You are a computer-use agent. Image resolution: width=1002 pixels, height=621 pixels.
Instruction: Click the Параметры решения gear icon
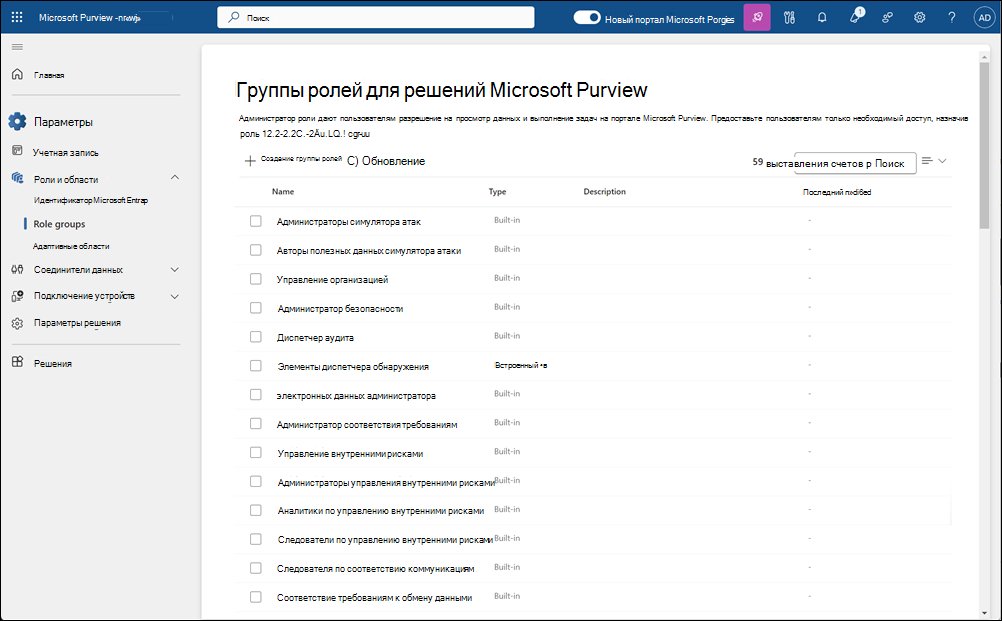coord(17,323)
